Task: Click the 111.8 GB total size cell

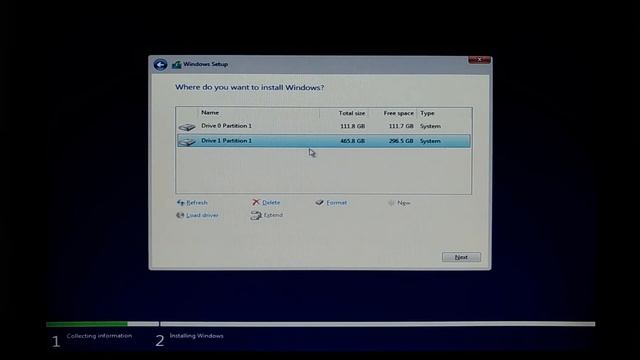Action: point(353,126)
